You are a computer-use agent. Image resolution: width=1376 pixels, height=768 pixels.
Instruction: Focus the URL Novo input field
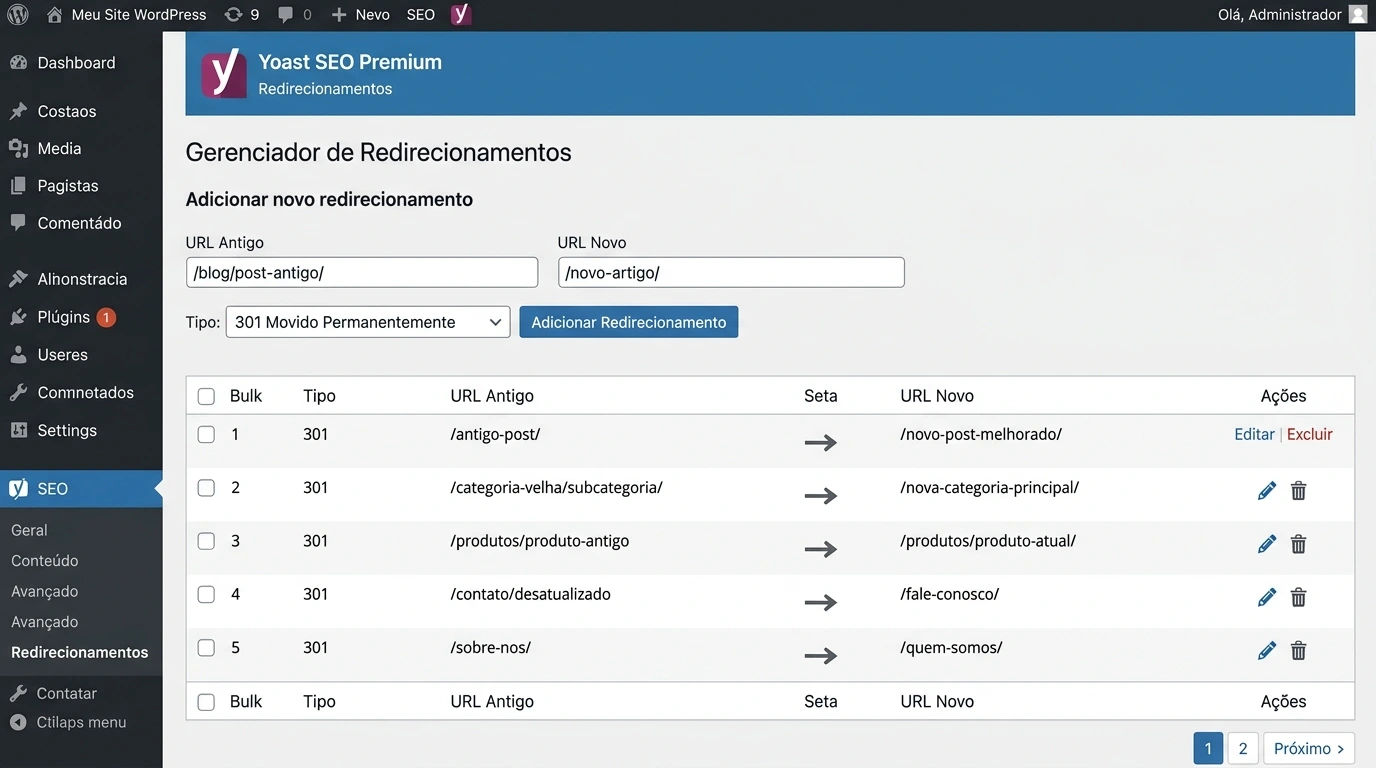pyautogui.click(x=731, y=272)
